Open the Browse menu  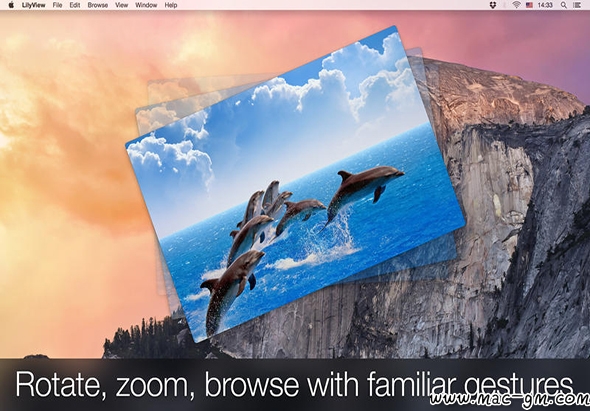point(97,5)
